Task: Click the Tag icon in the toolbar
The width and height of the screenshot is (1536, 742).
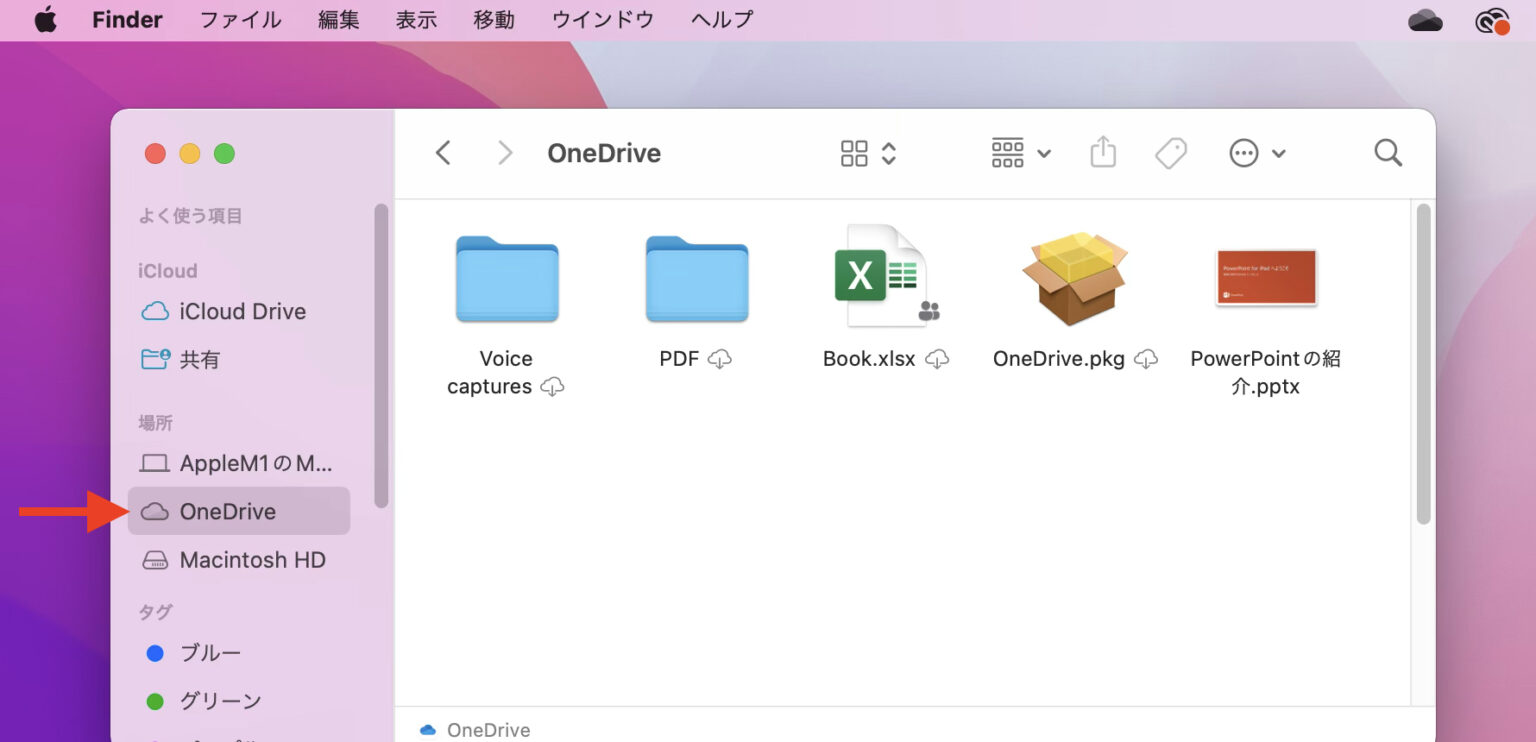Action: pyautogui.click(x=1170, y=152)
